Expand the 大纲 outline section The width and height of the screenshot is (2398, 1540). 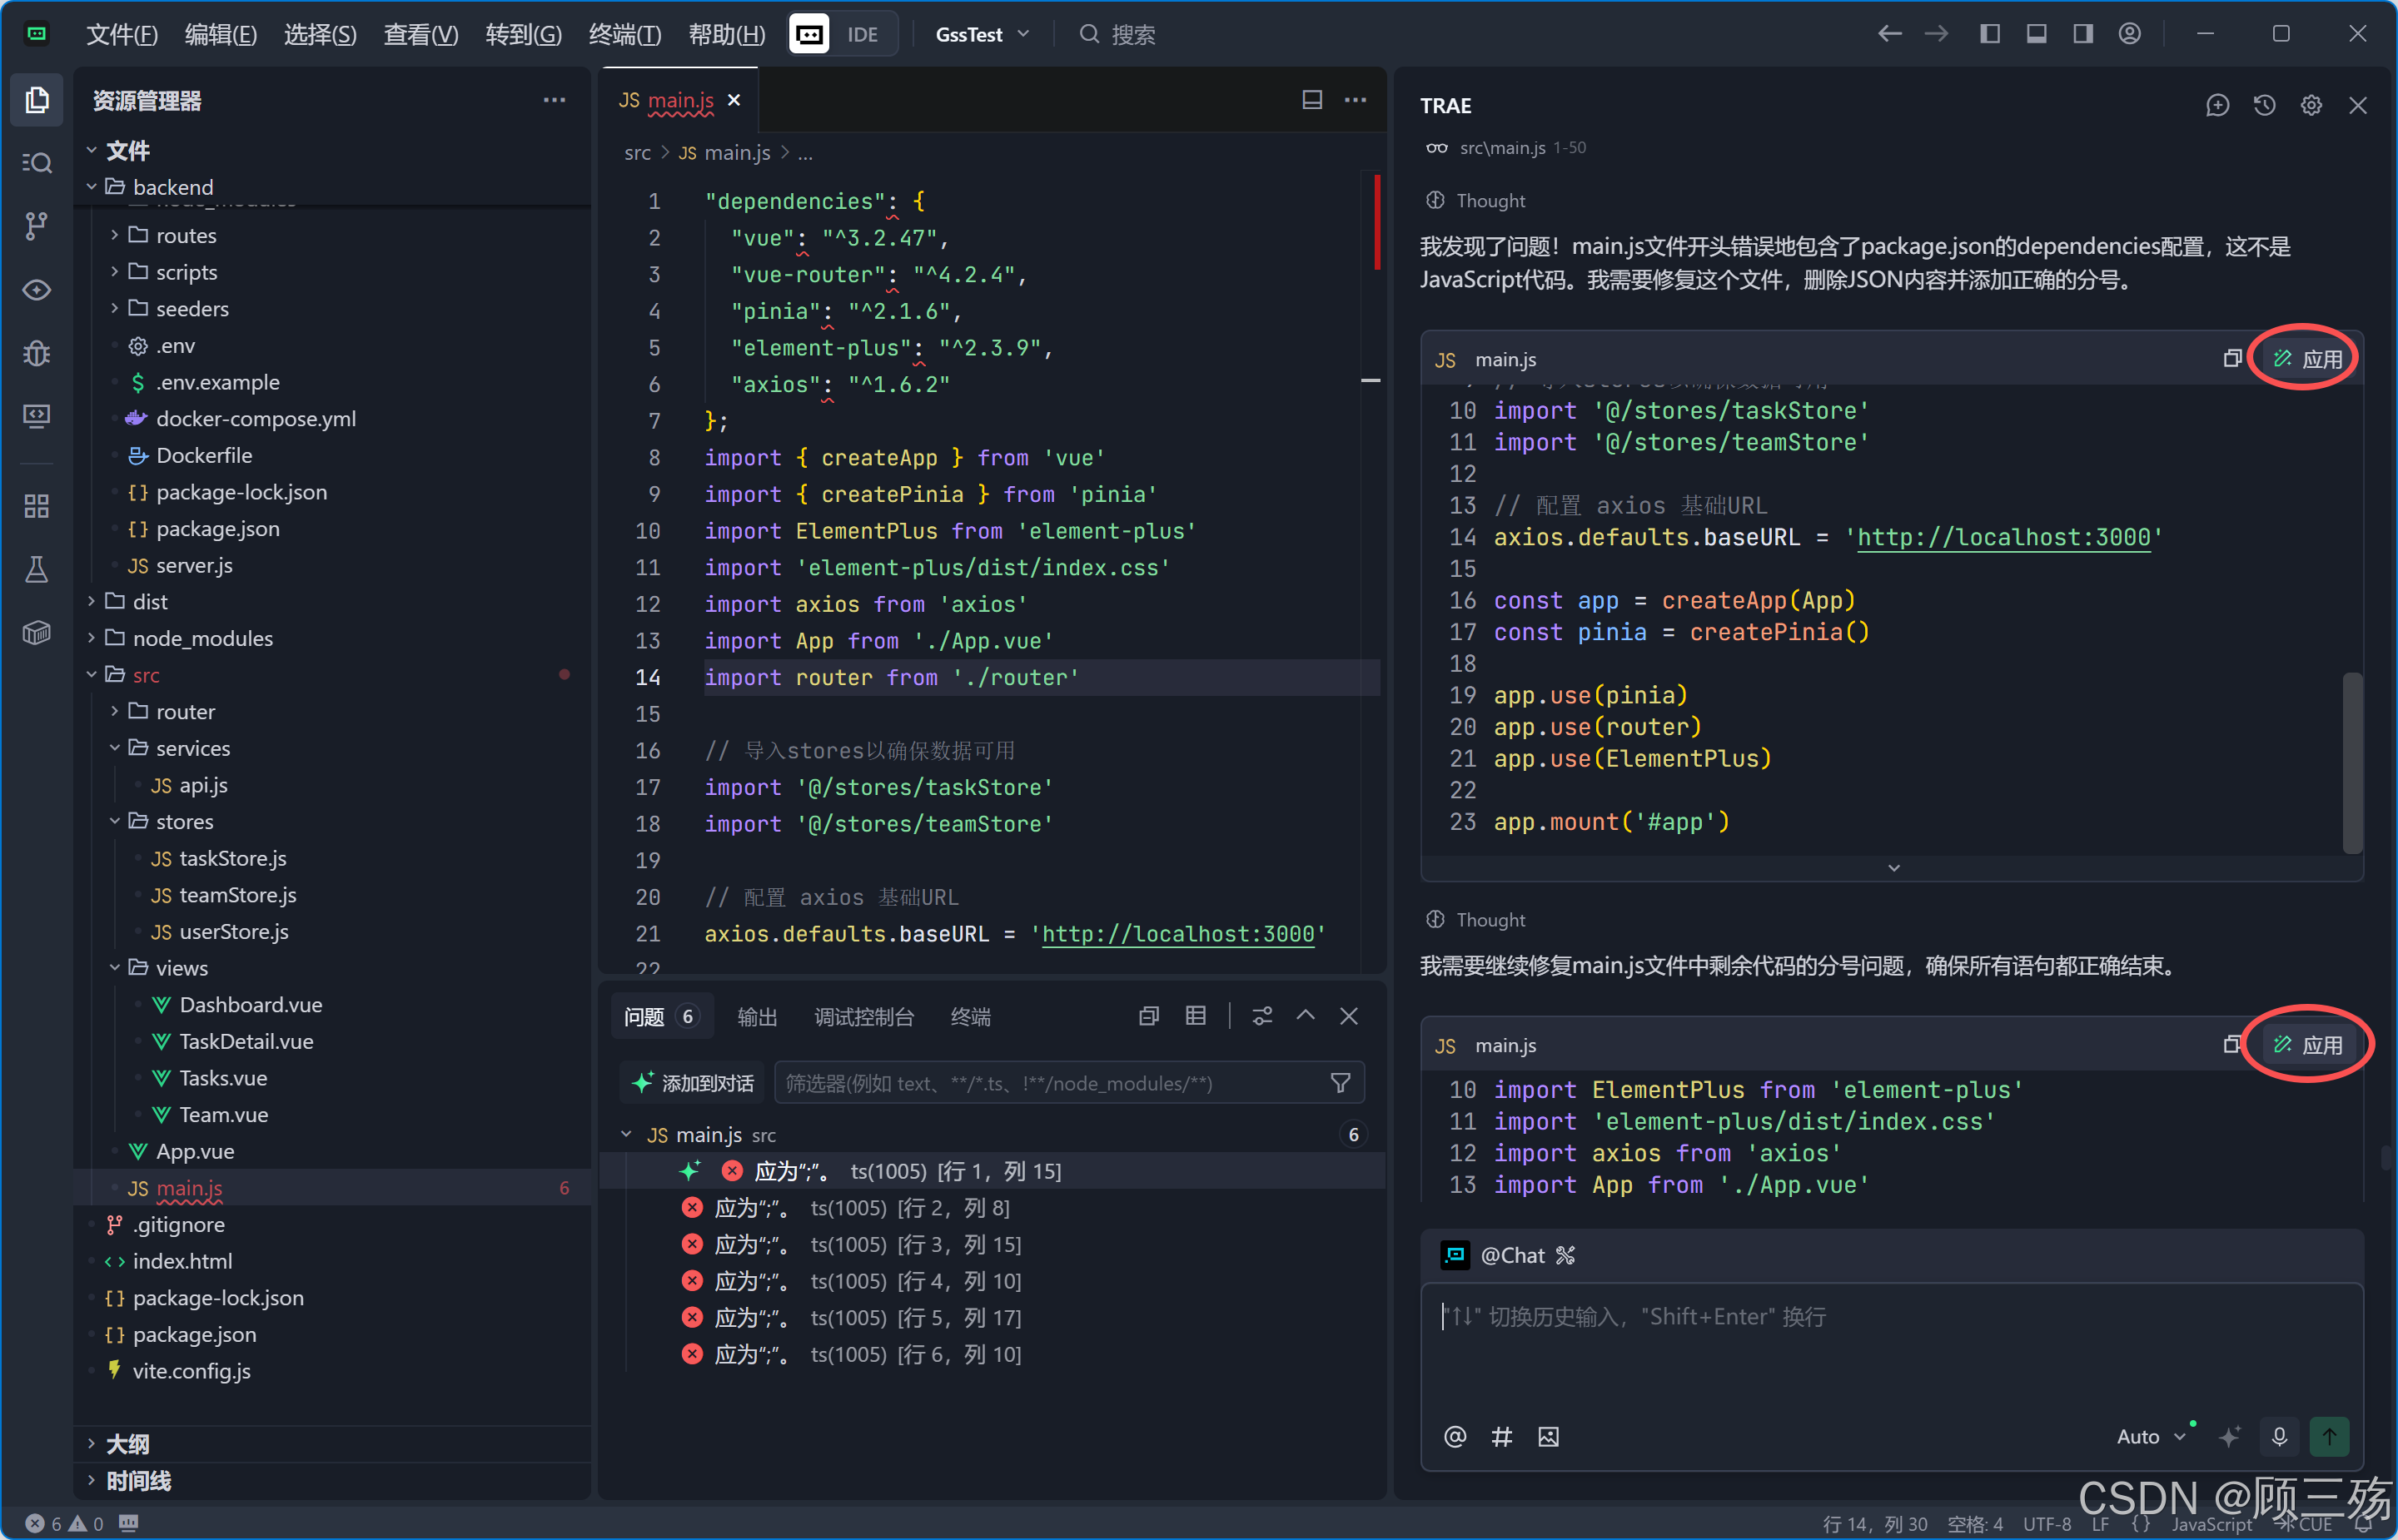click(x=127, y=1444)
